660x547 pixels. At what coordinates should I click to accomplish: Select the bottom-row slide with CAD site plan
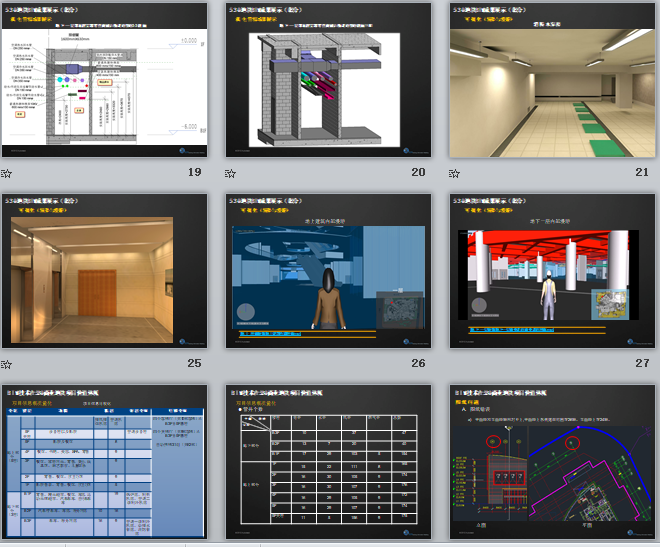pos(552,462)
